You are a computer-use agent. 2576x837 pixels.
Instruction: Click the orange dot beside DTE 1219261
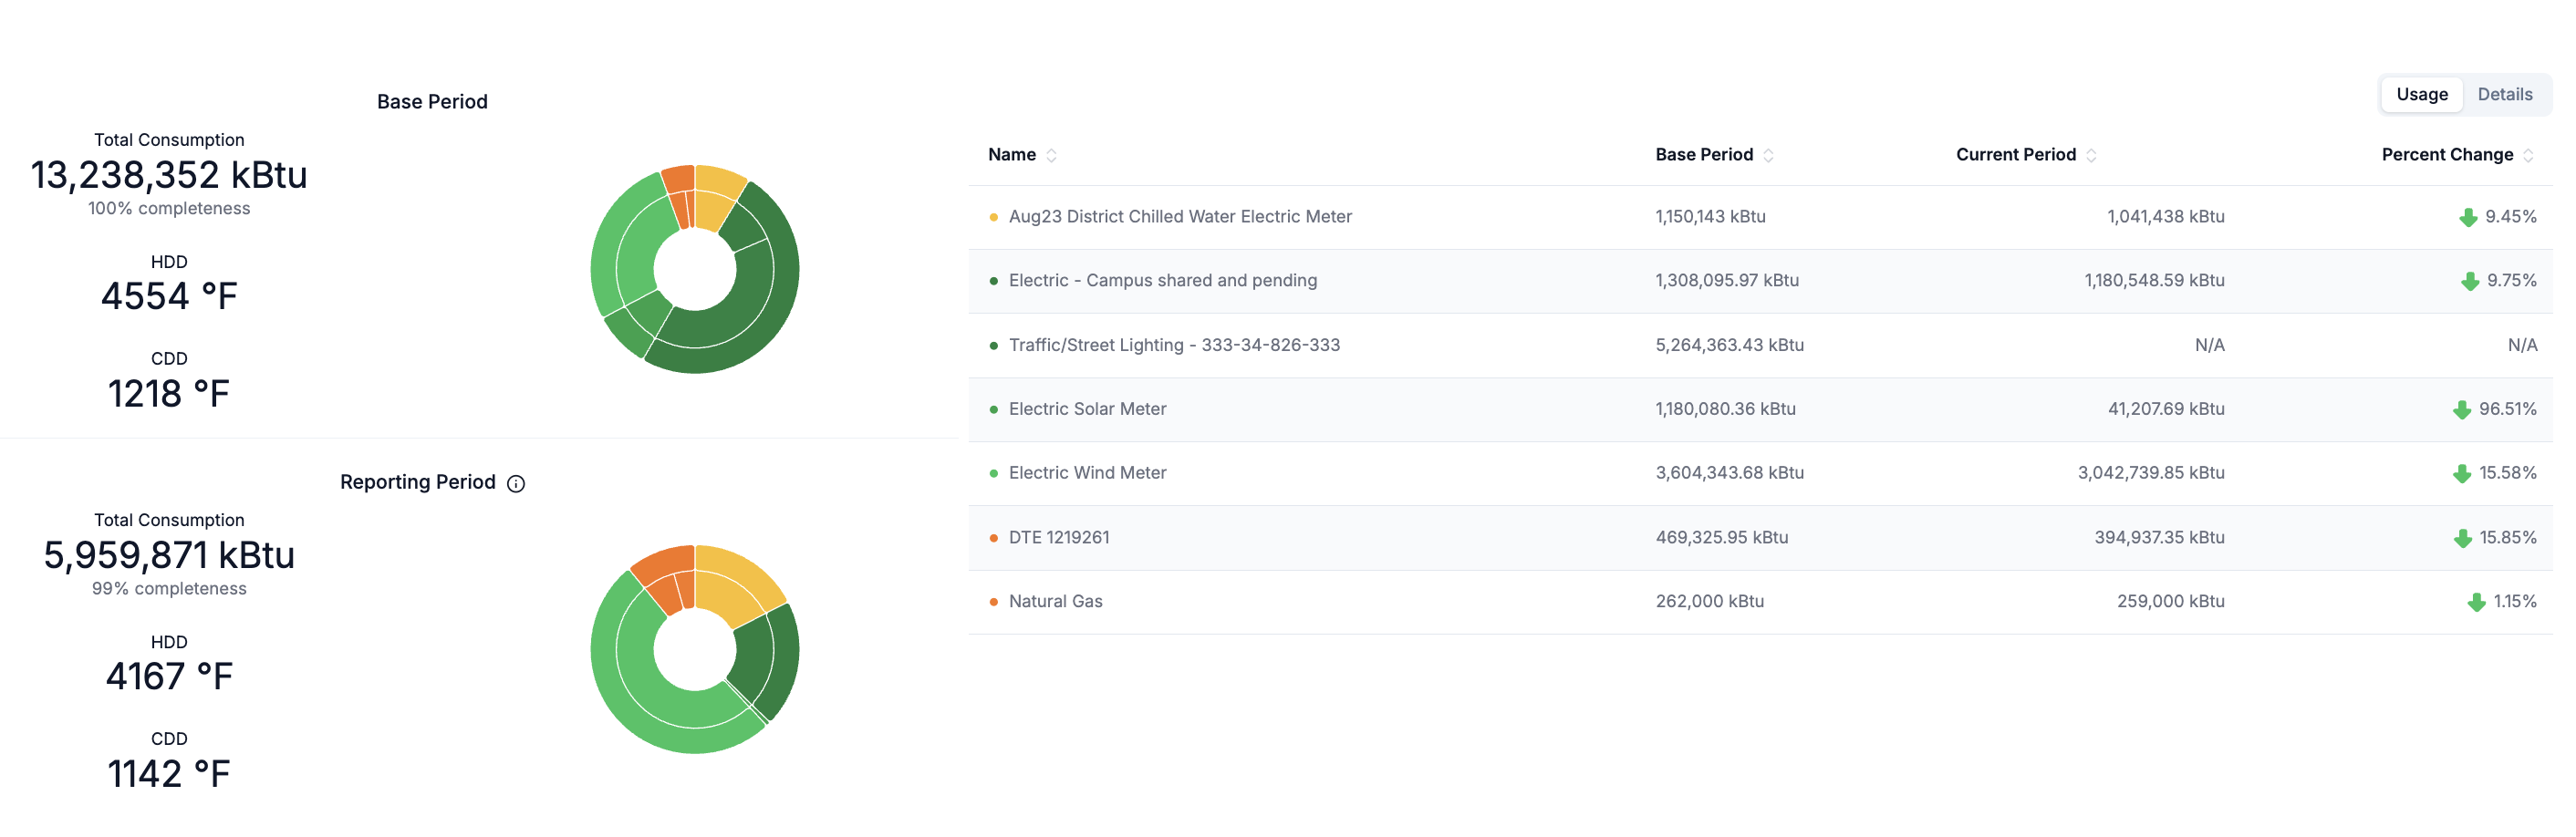(x=993, y=538)
